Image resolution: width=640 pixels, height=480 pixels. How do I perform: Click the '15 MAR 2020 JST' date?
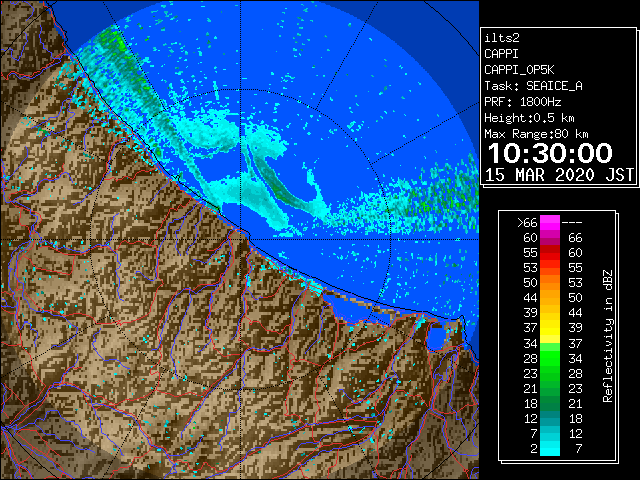559,175
